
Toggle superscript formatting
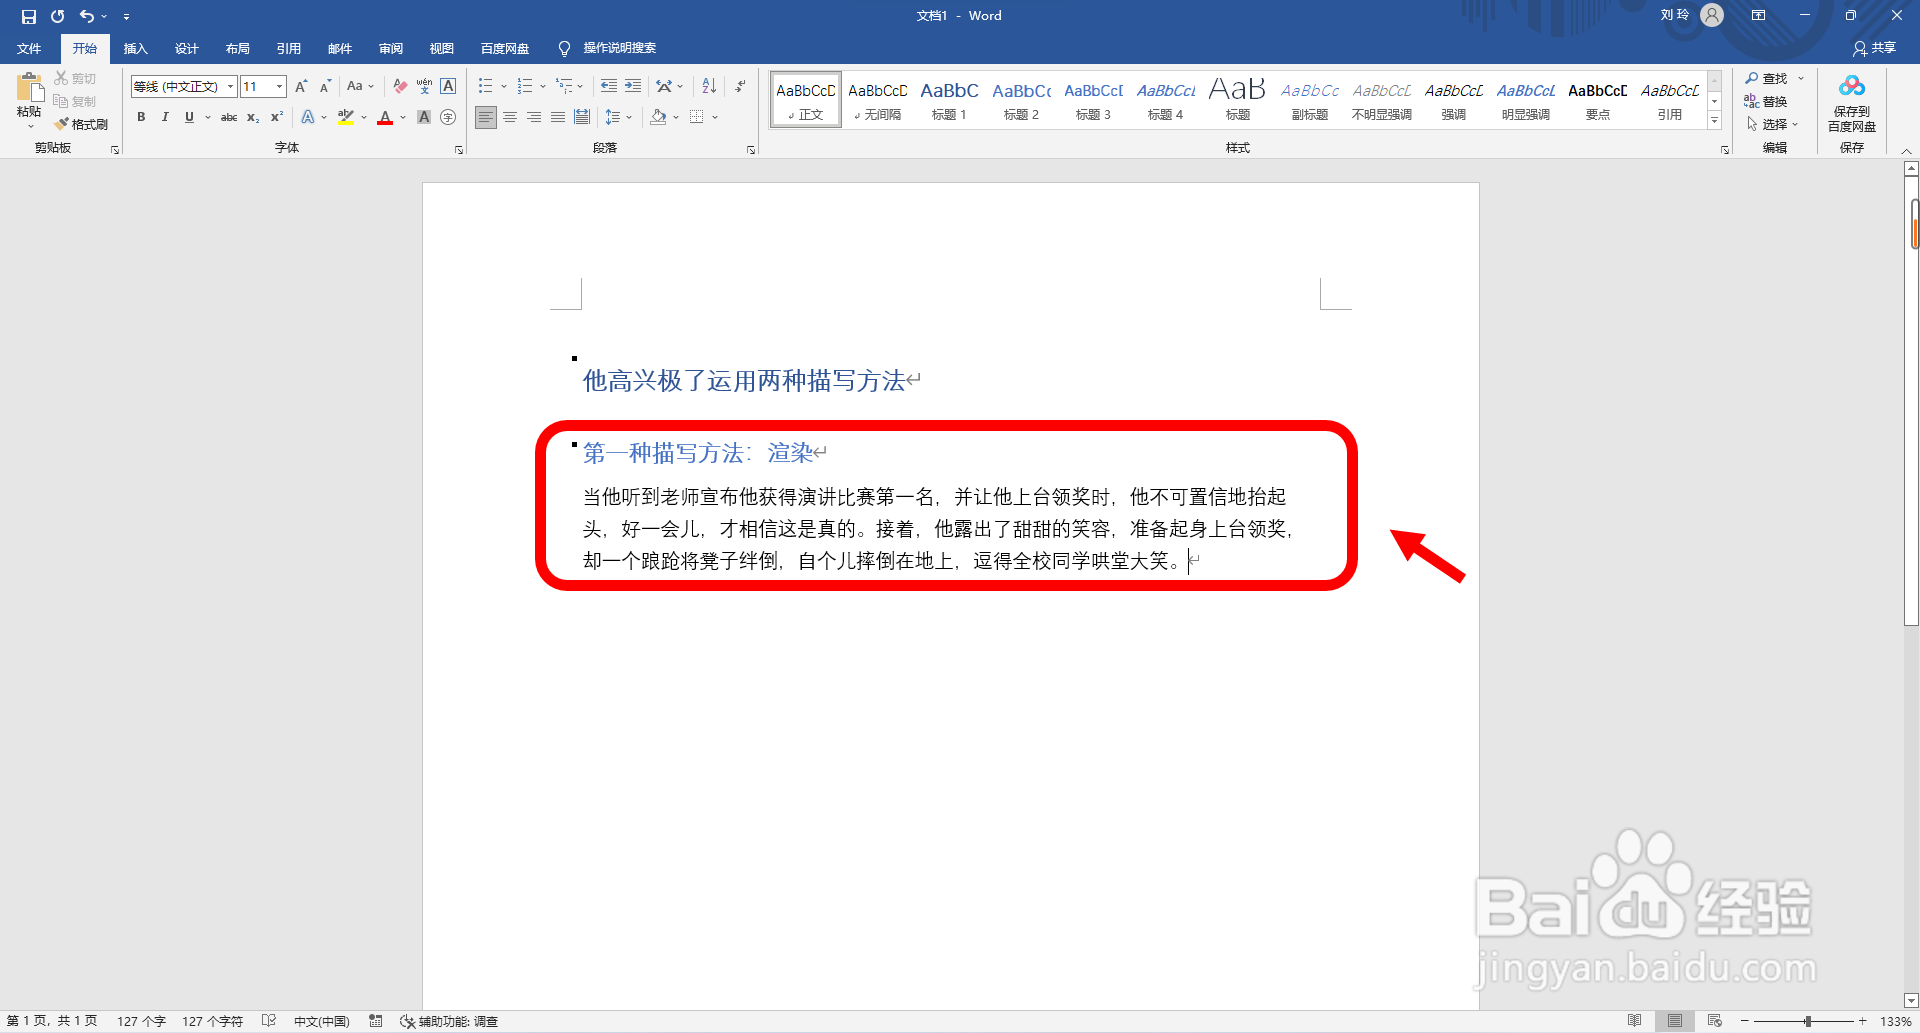(277, 117)
